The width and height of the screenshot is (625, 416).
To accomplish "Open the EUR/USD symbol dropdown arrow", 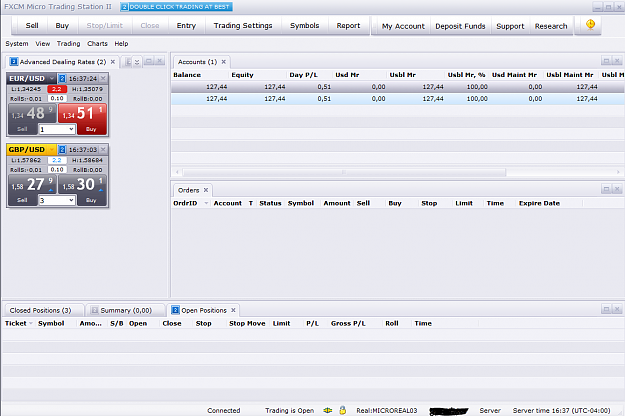I will (x=51, y=78).
